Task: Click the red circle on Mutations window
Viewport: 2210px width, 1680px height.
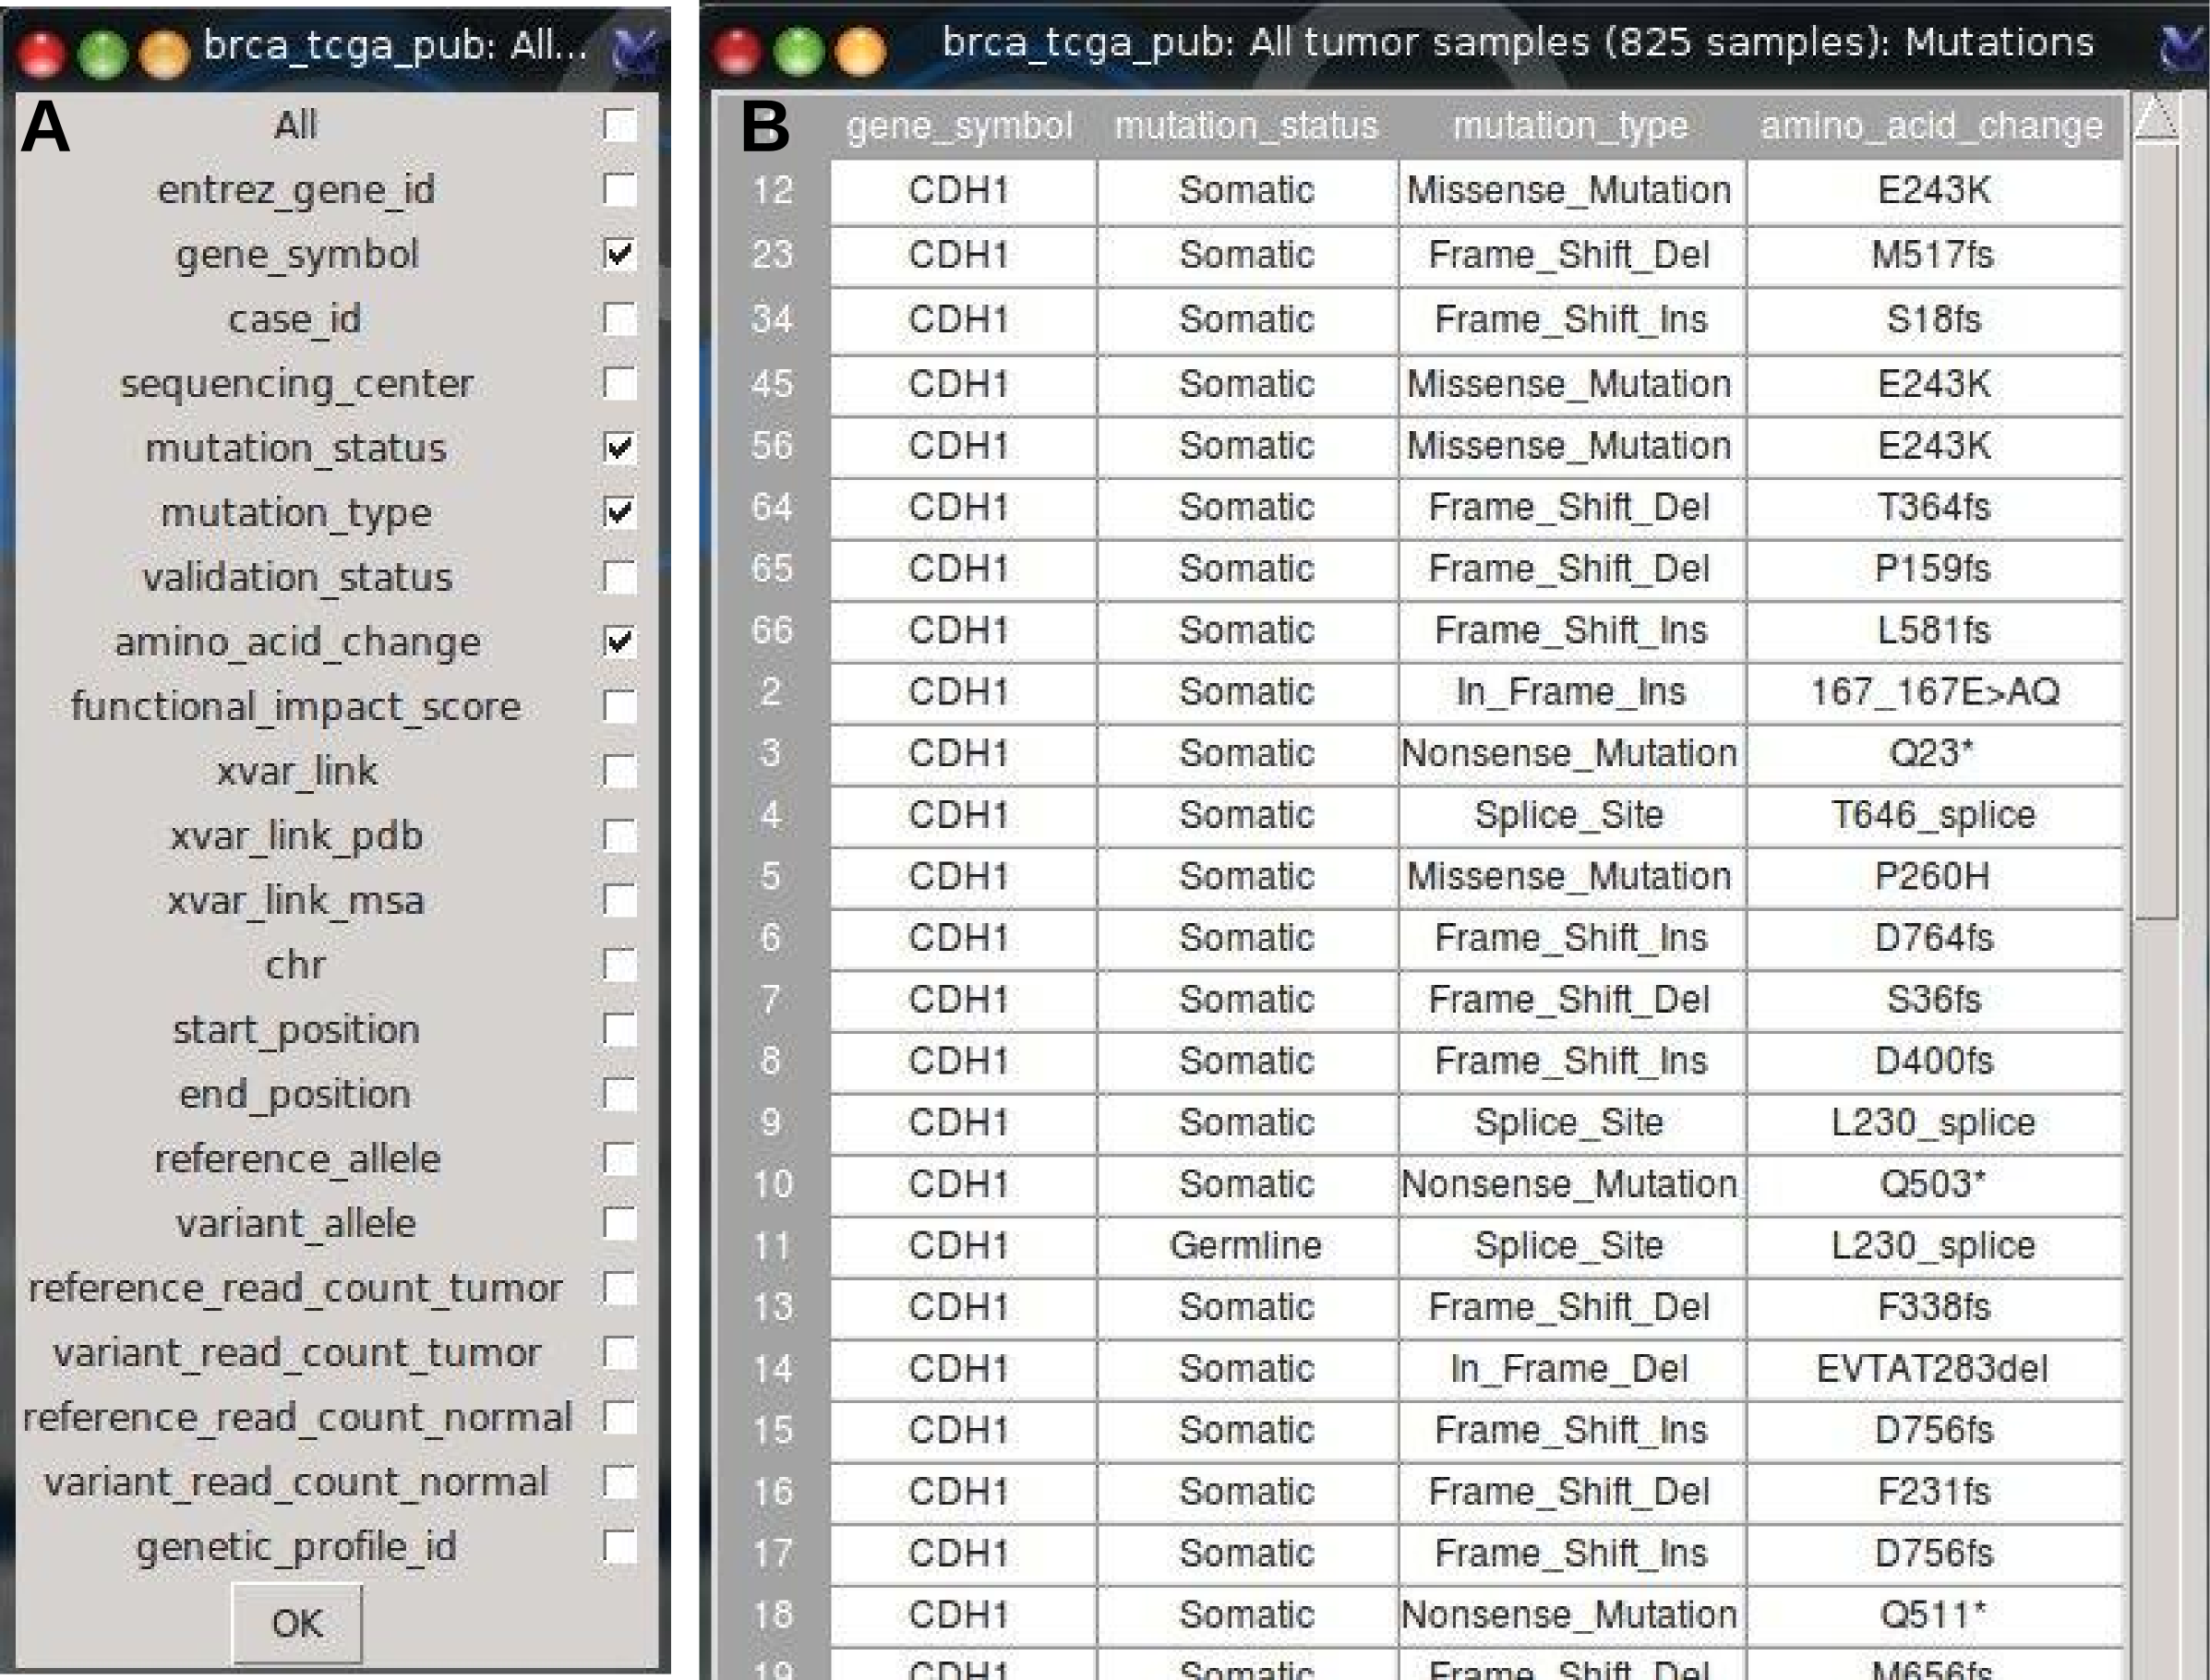Action: click(738, 50)
